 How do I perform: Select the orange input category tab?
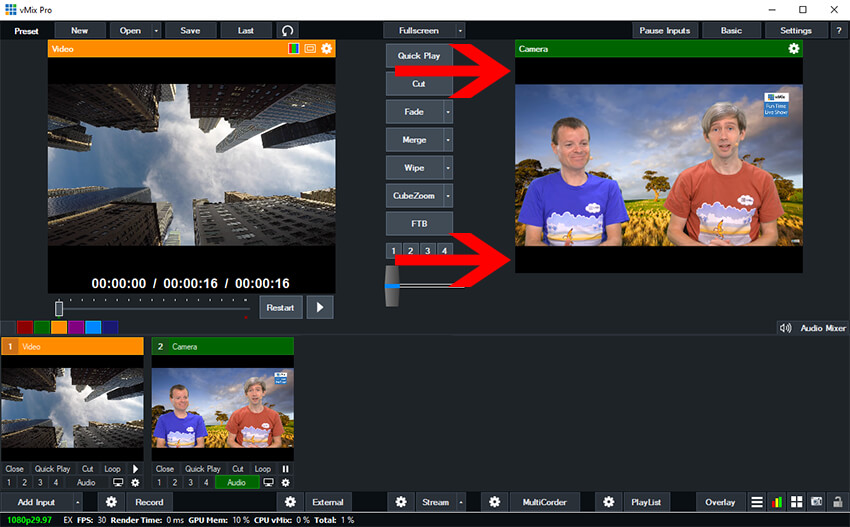59,327
